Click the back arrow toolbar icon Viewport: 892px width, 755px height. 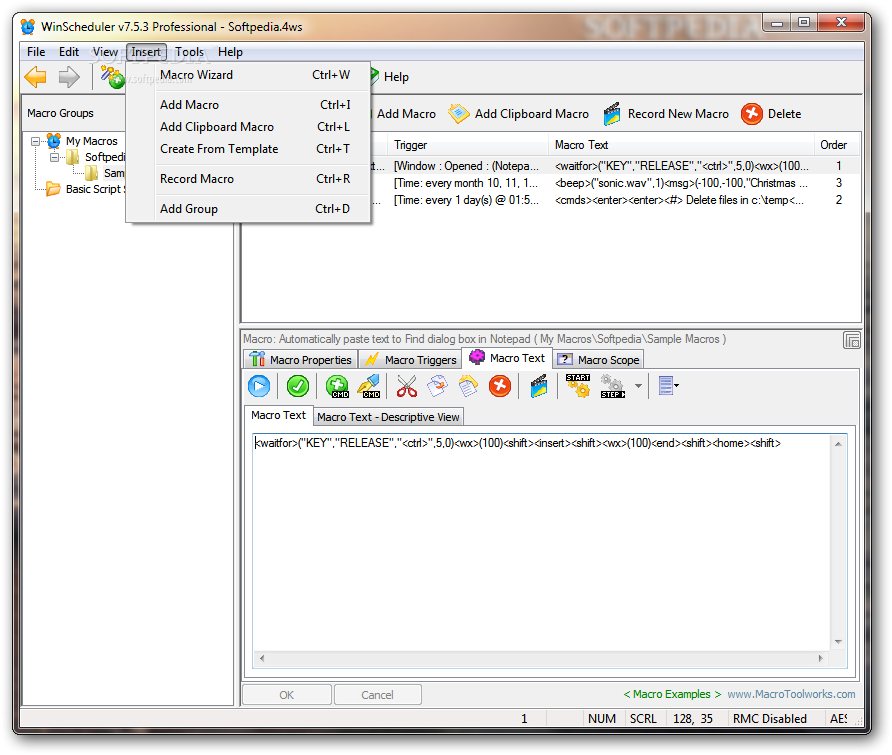pos(35,77)
